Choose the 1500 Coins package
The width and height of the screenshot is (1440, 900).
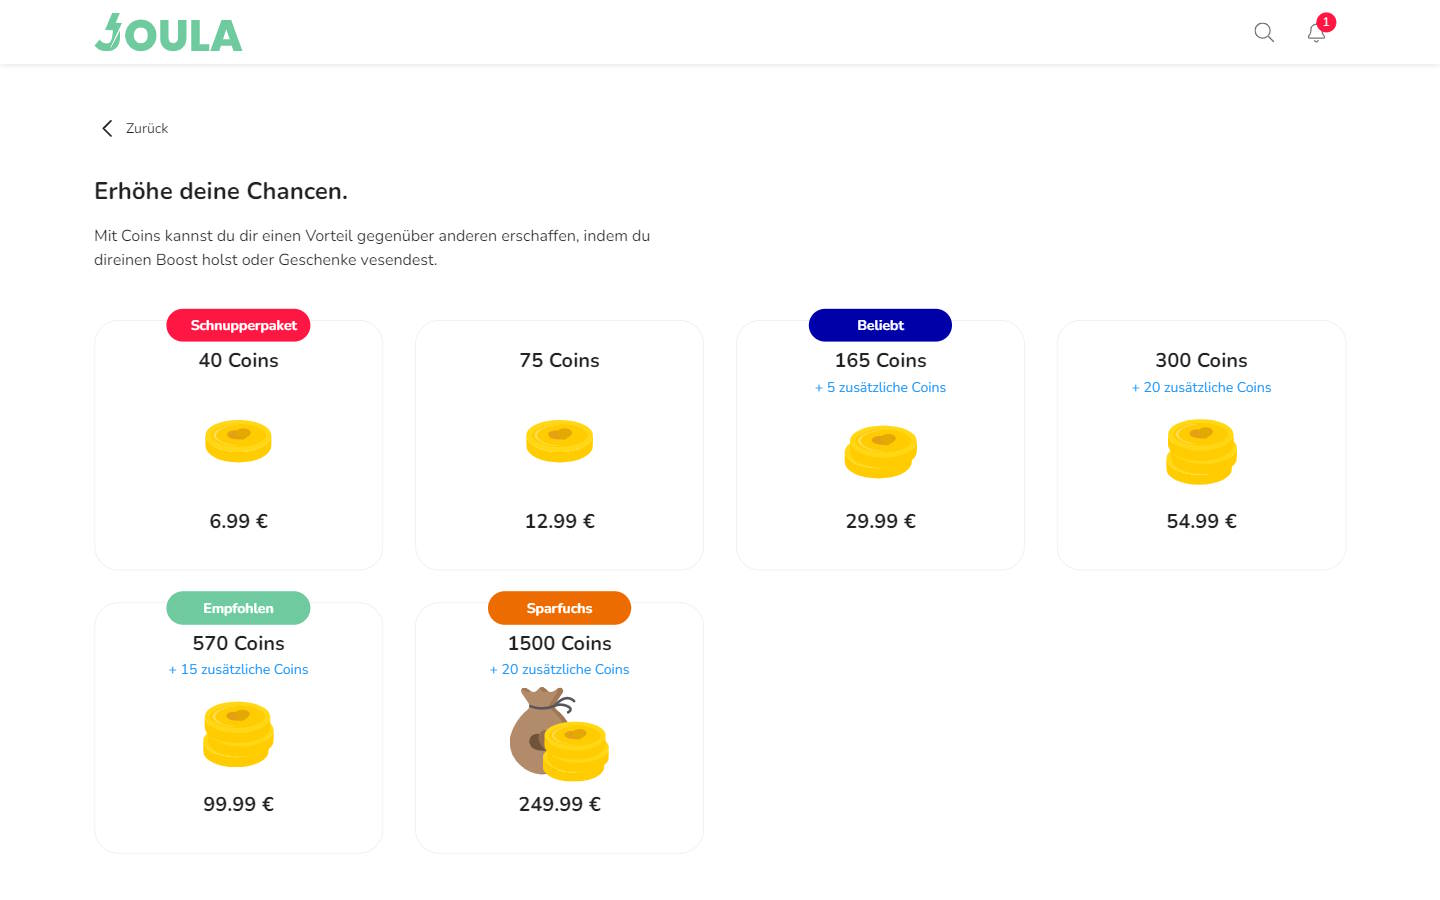[x=559, y=728]
